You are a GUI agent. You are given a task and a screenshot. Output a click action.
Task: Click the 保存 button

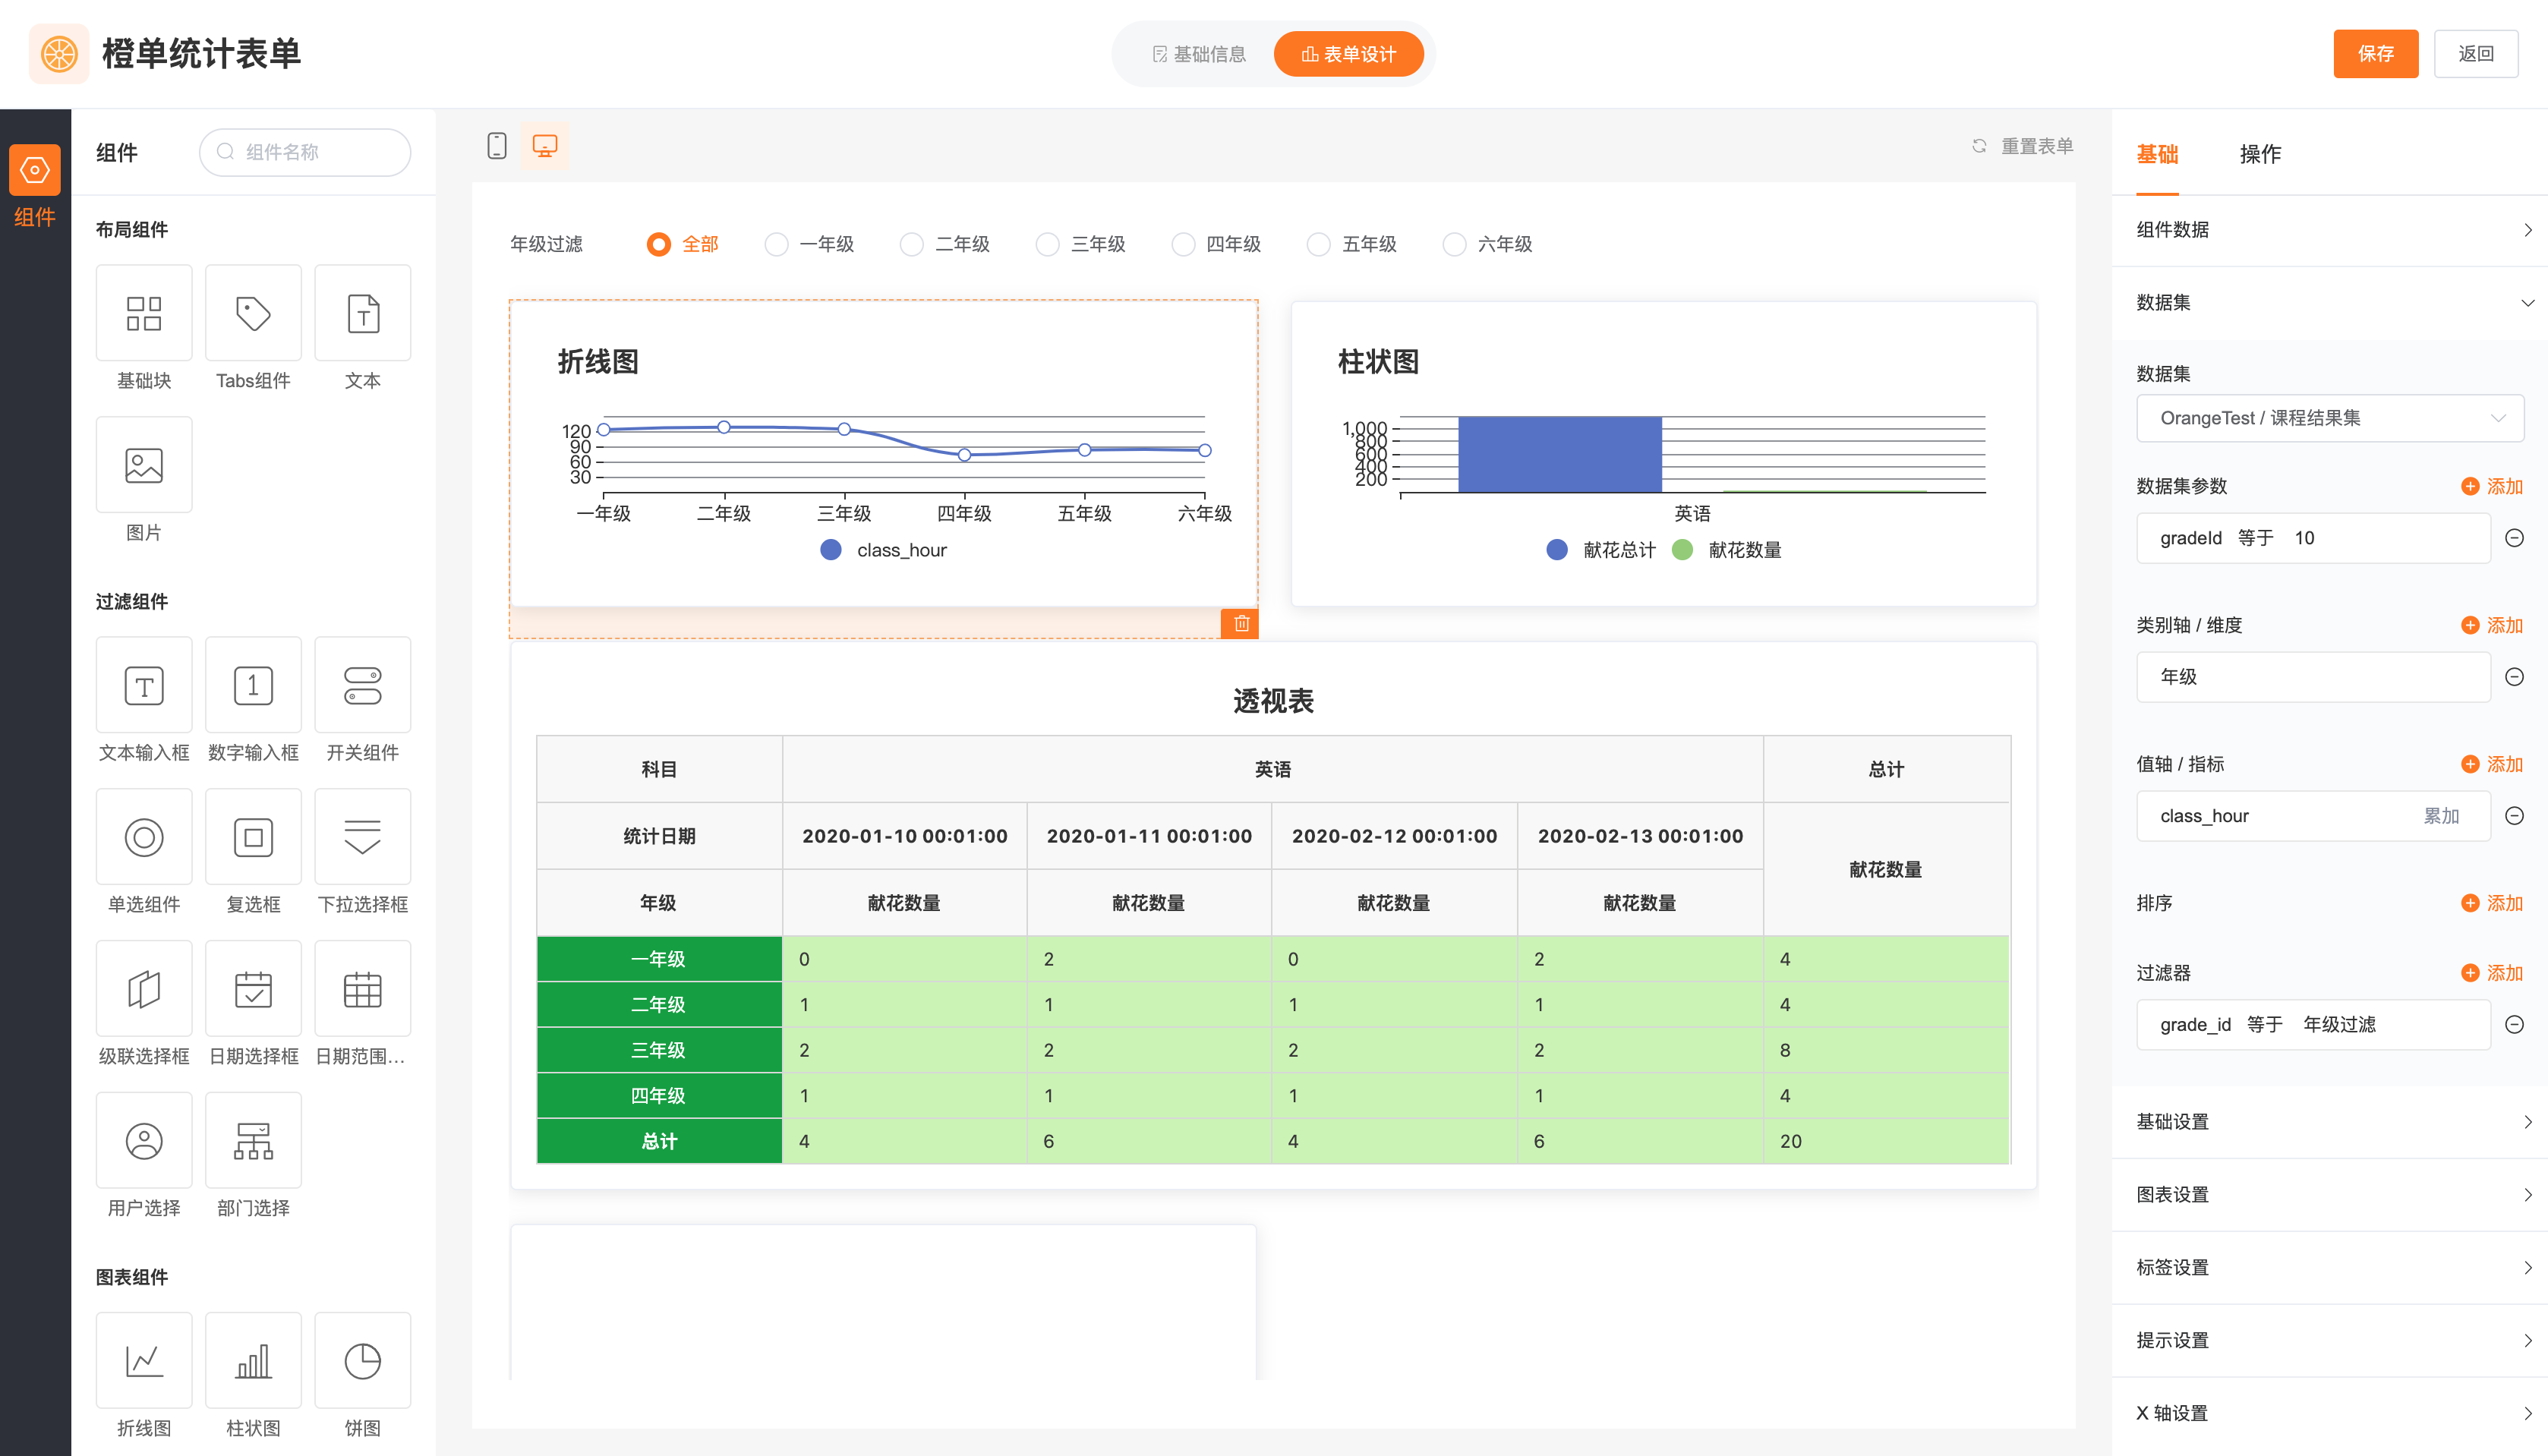2375,54
